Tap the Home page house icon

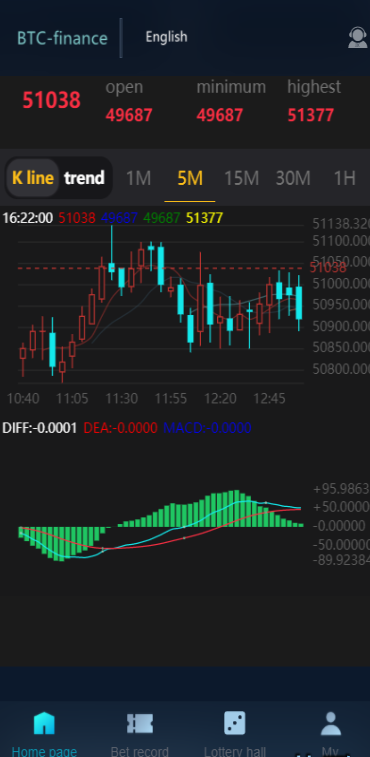point(44,723)
